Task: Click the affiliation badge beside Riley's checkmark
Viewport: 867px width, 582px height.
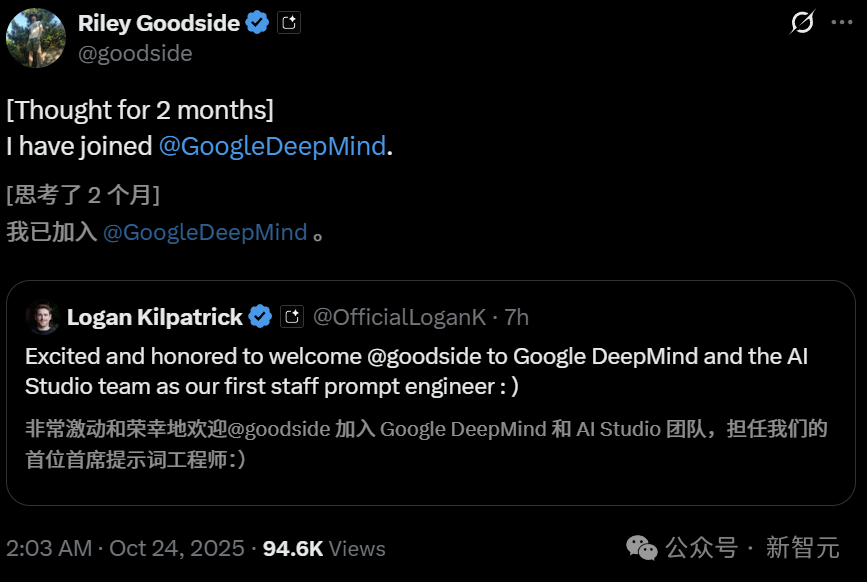Action: click(289, 23)
